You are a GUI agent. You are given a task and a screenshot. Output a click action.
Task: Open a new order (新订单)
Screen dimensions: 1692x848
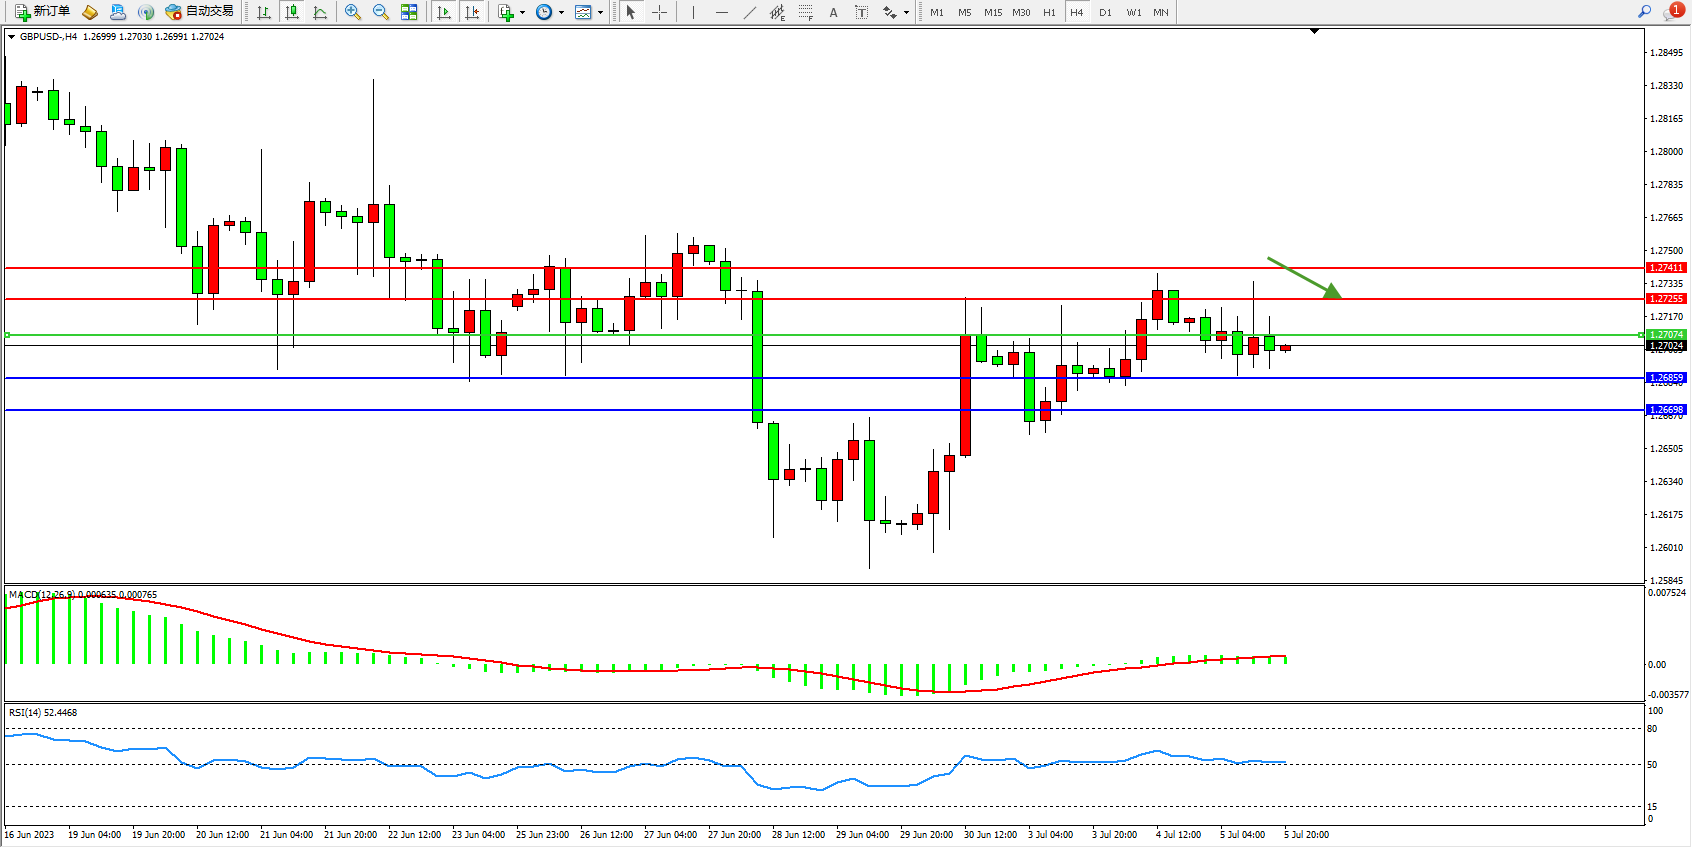click(x=42, y=12)
